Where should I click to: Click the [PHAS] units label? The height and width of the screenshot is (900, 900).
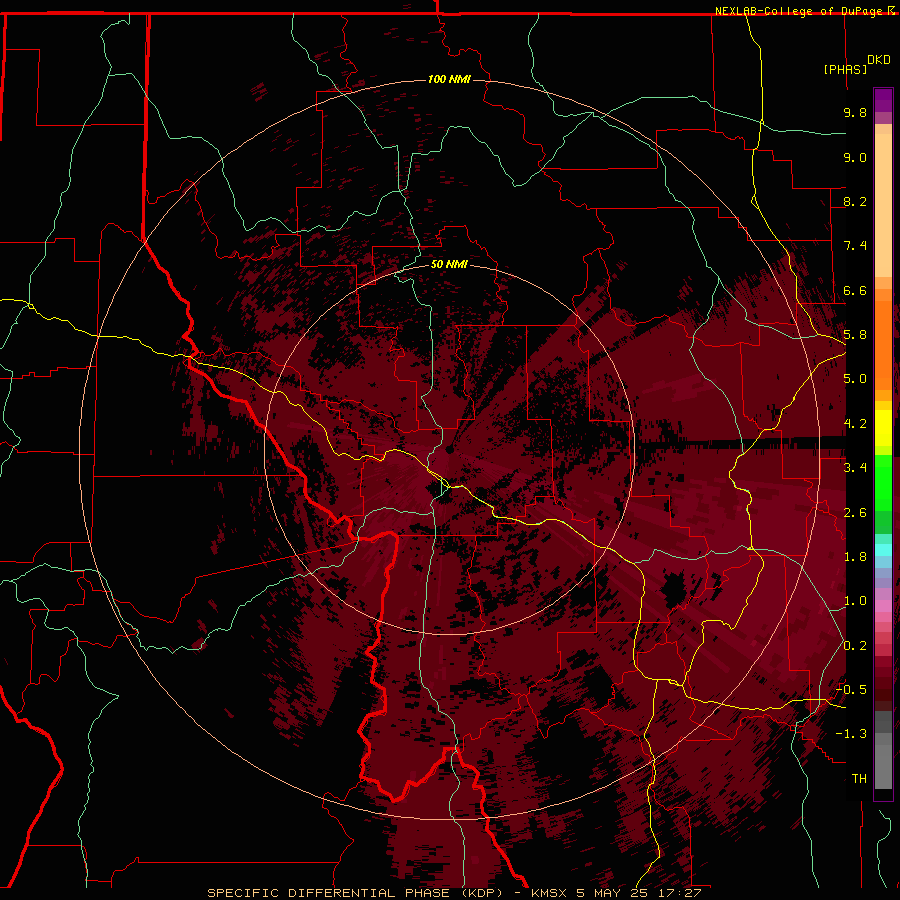pyautogui.click(x=845, y=69)
